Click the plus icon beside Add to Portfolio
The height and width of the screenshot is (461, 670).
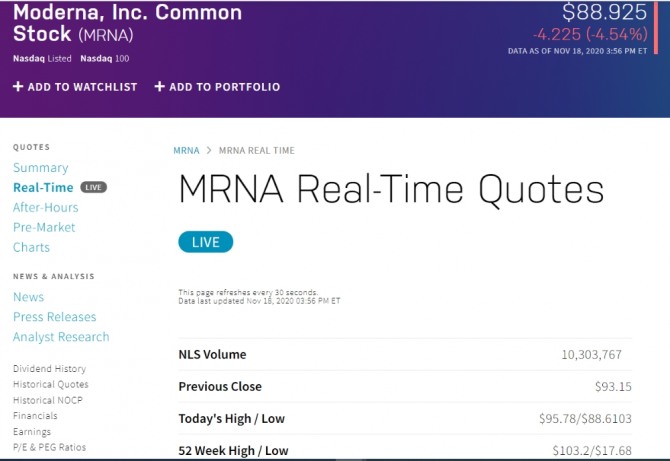point(159,87)
